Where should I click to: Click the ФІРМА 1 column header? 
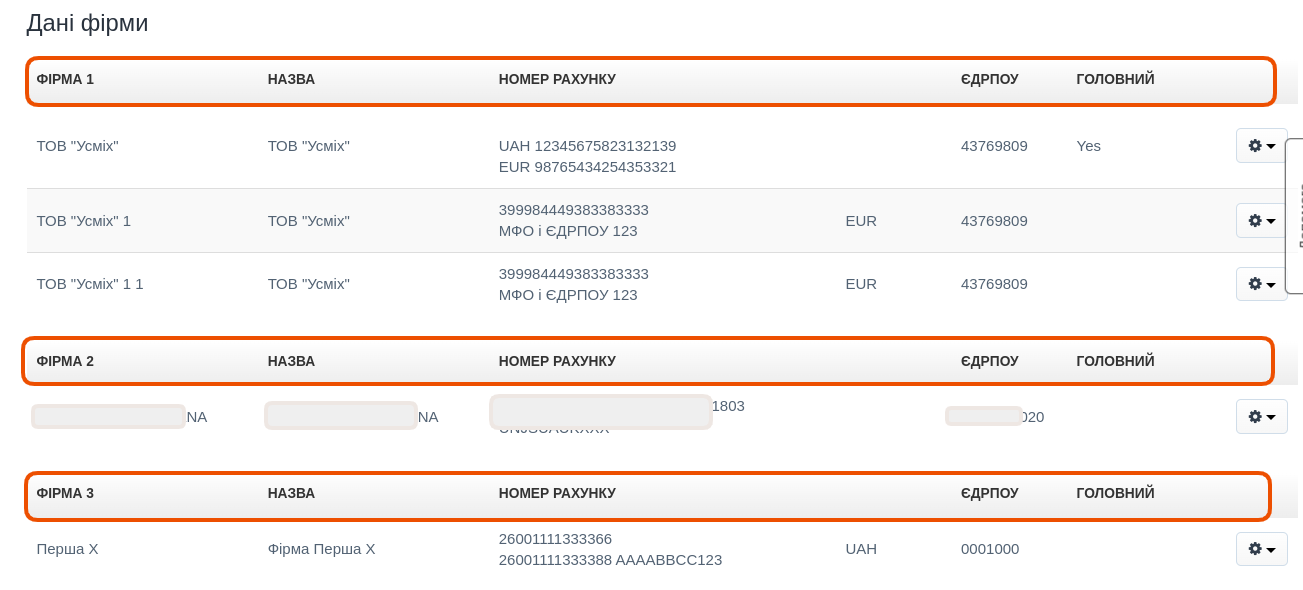65,79
